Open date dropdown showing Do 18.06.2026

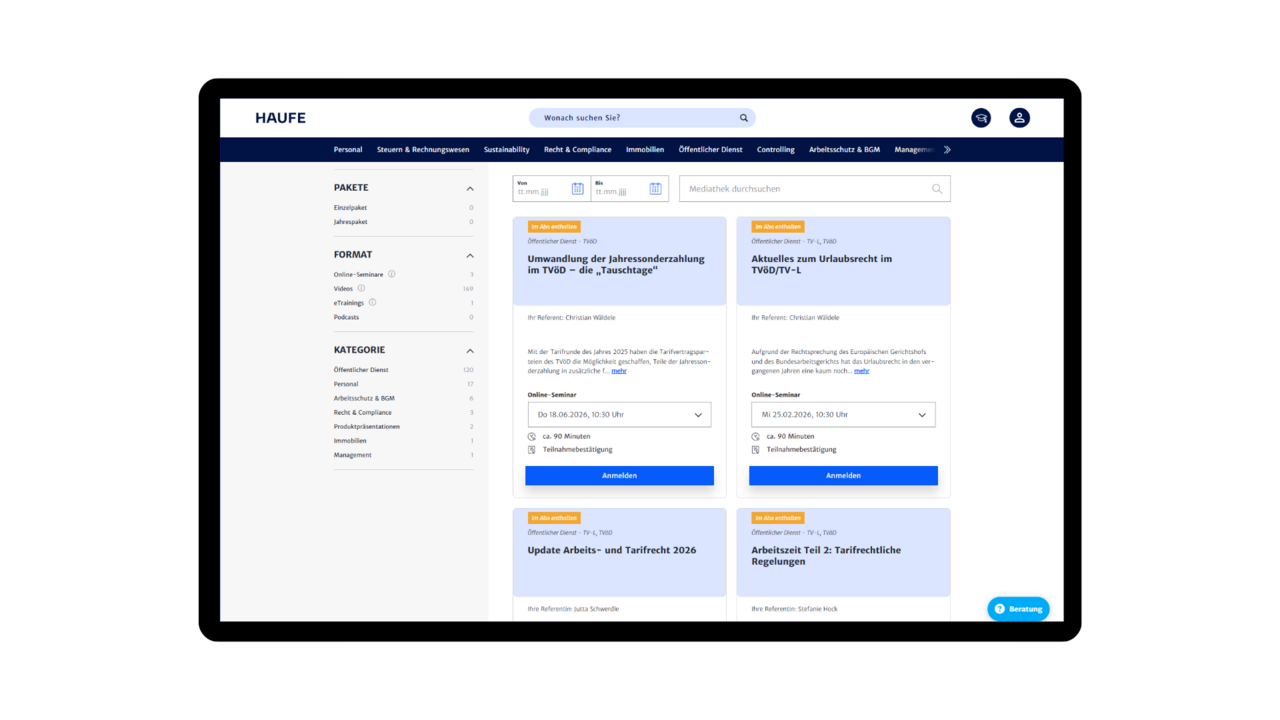click(619, 415)
